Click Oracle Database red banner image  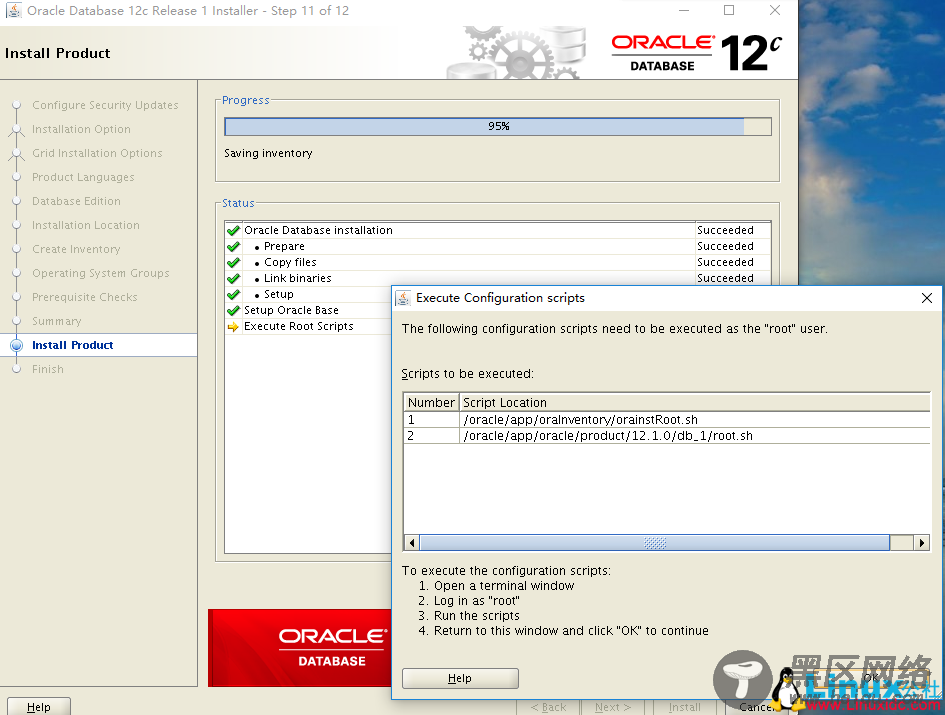click(x=300, y=648)
